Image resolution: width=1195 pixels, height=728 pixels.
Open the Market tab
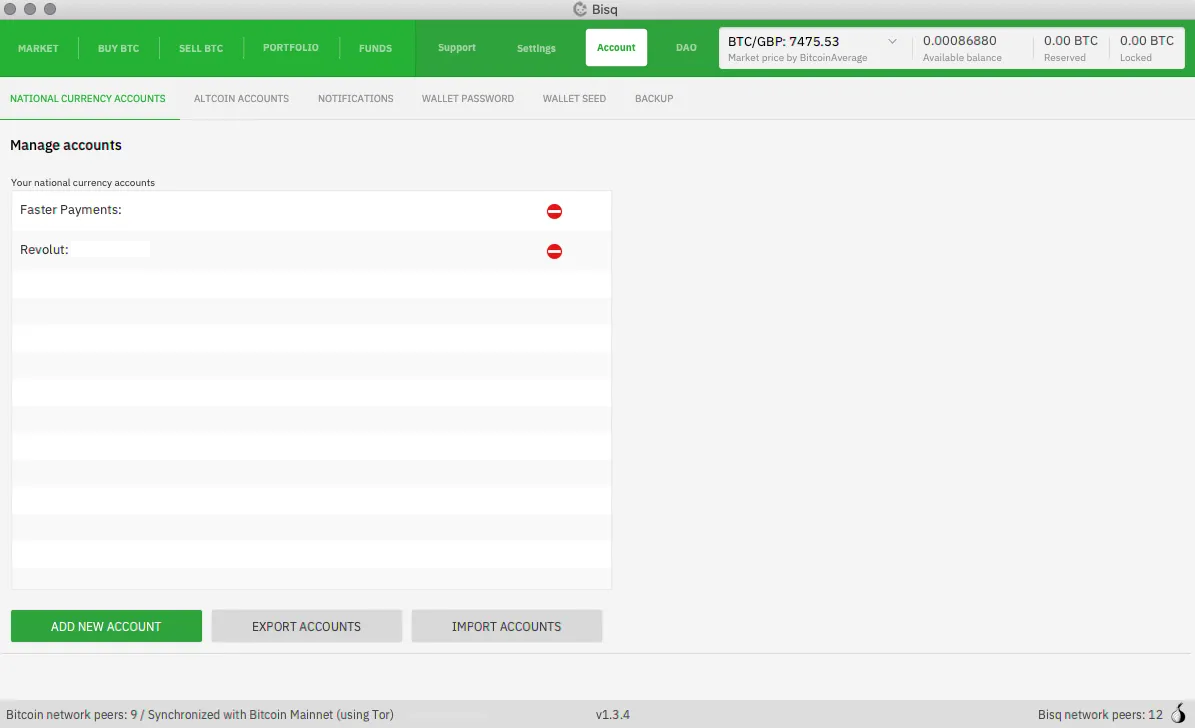pos(38,48)
